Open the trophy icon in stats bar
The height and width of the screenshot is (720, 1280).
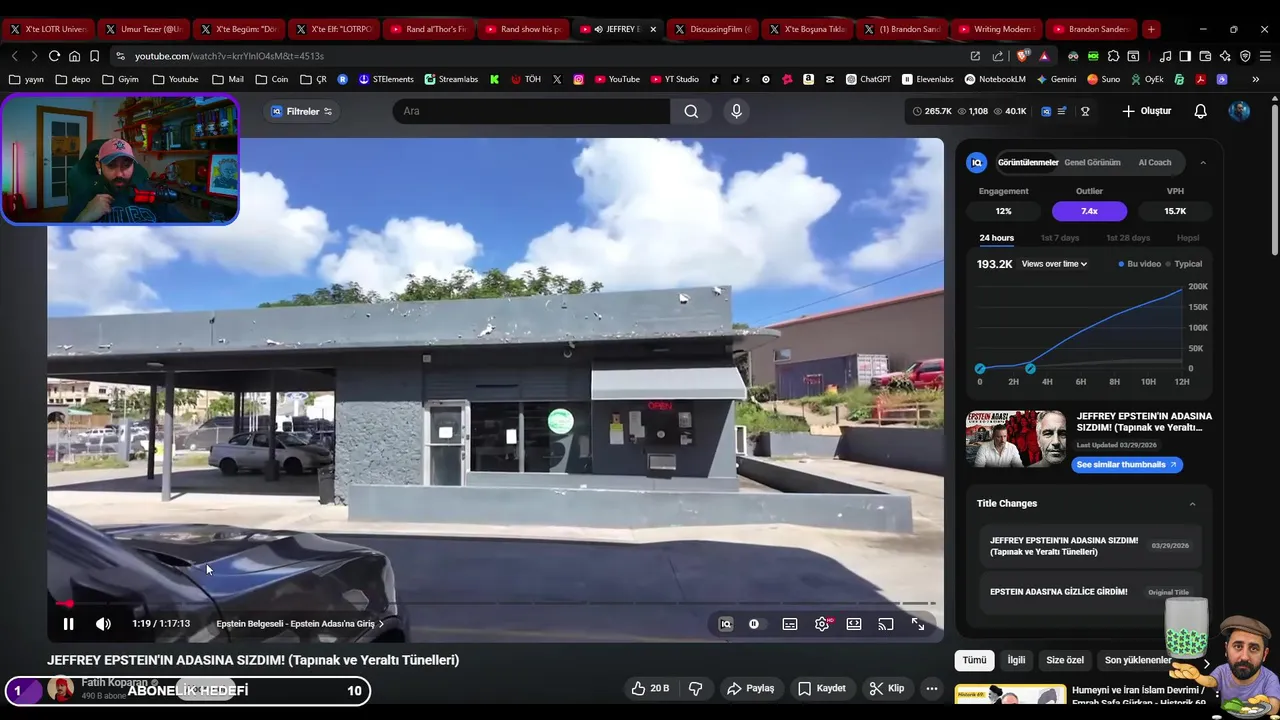click(1085, 111)
